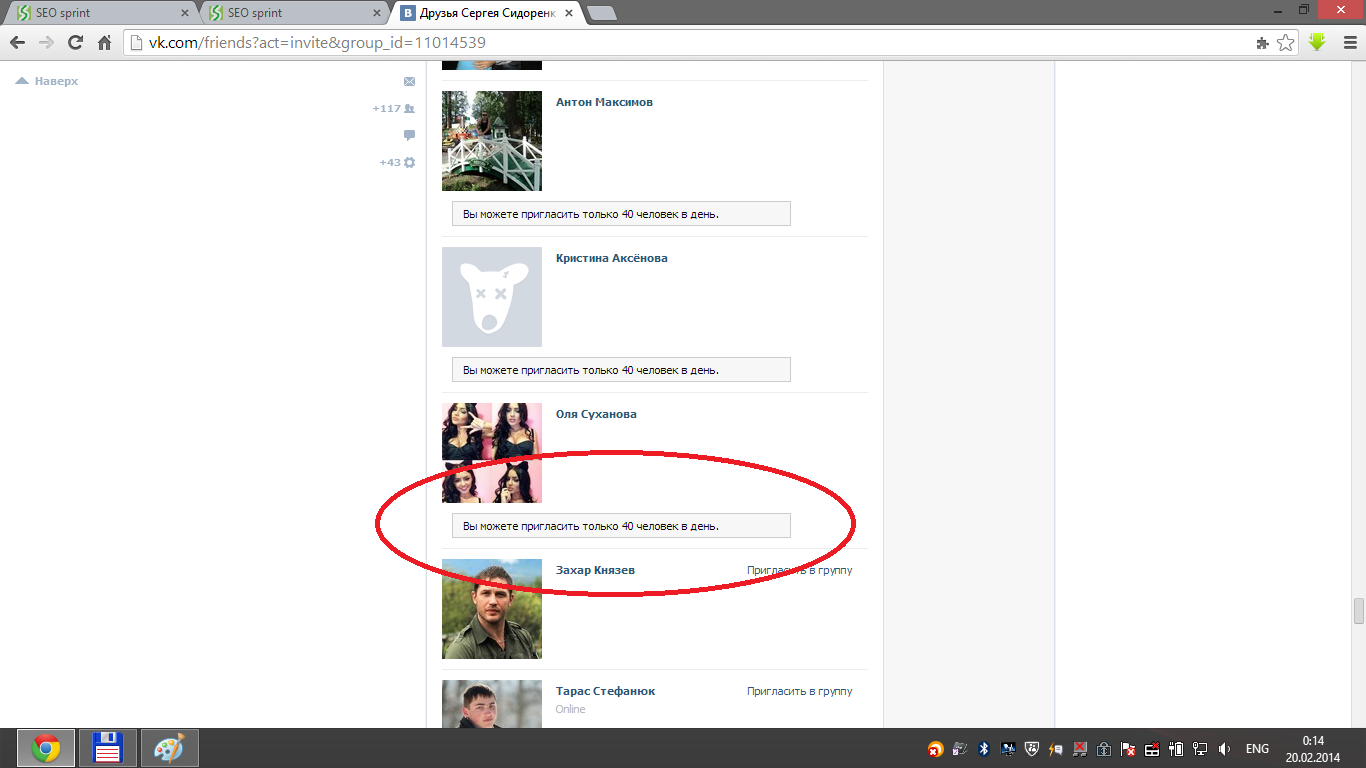Select the Друзья Сергея Сидоренко tab
This screenshot has width=1366, height=768.
point(487,13)
